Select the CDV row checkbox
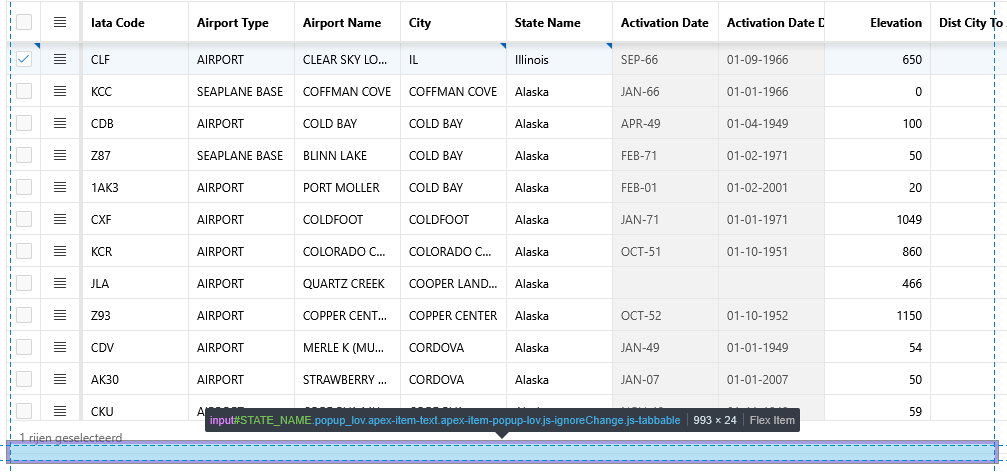This screenshot has height=472, width=1007. click(x=24, y=348)
